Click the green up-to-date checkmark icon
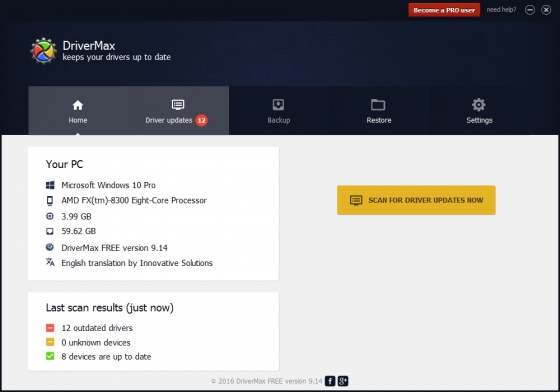This screenshot has width=560, height=392. (x=50, y=356)
